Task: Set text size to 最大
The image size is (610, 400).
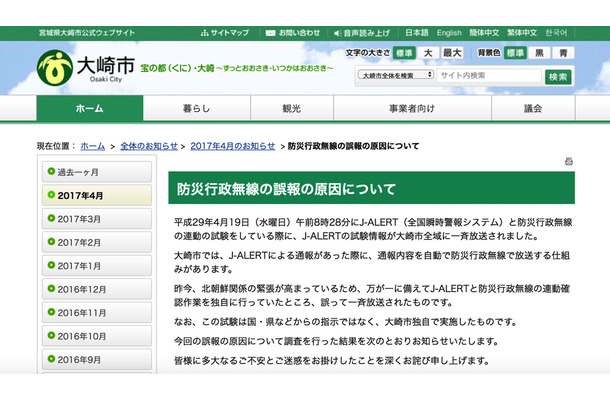Action: [452, 53]
